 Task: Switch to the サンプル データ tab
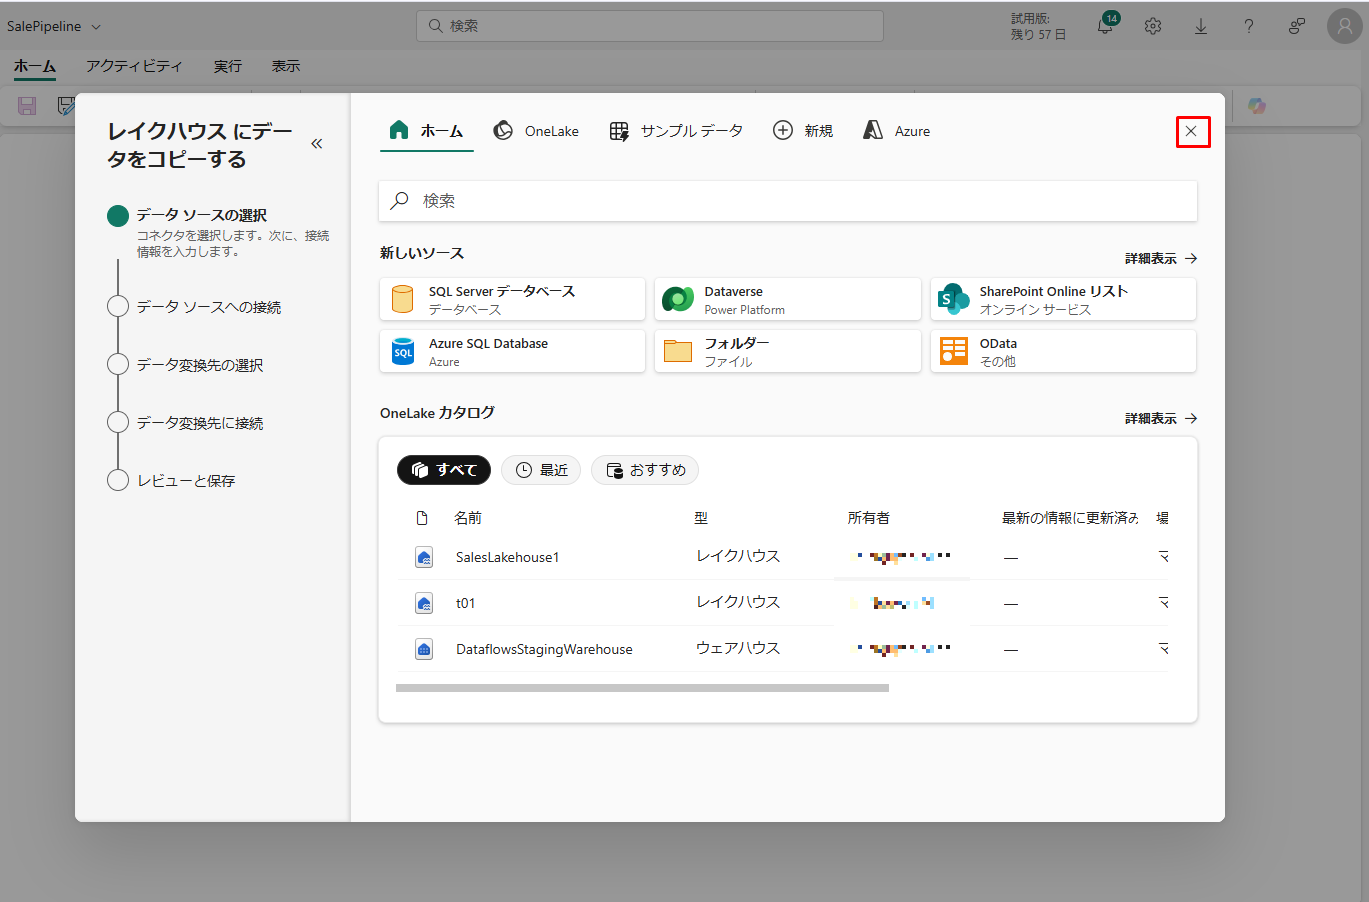coord(677,131)
